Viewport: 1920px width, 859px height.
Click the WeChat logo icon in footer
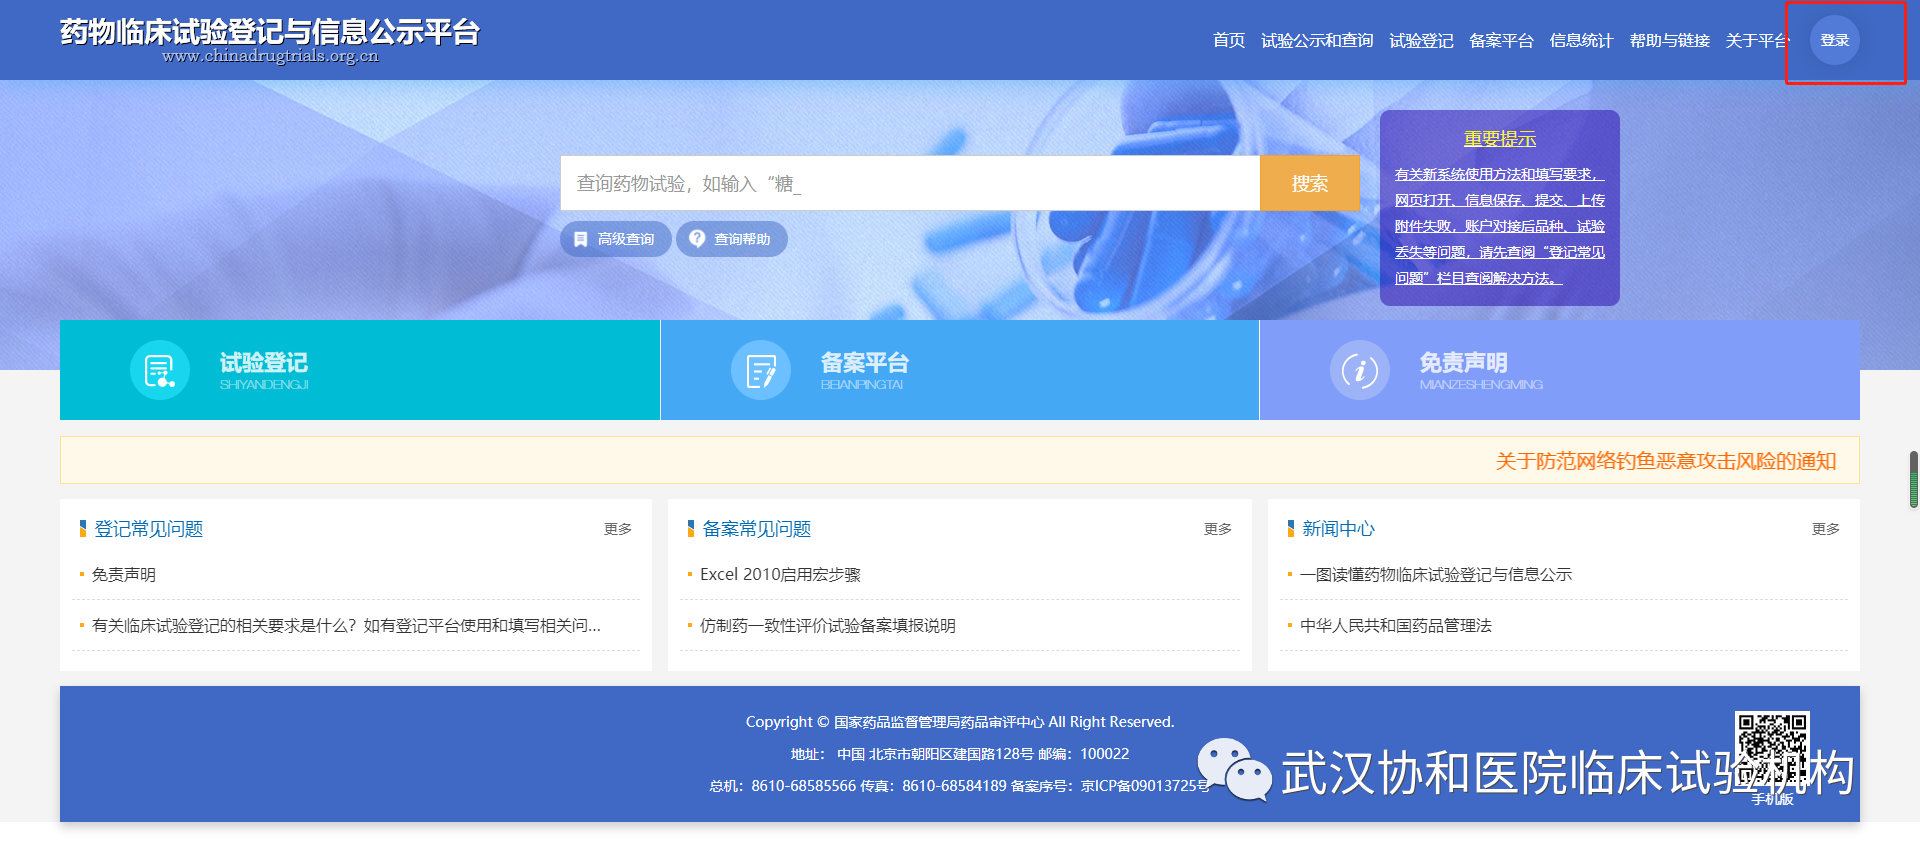pos(1234,770)
